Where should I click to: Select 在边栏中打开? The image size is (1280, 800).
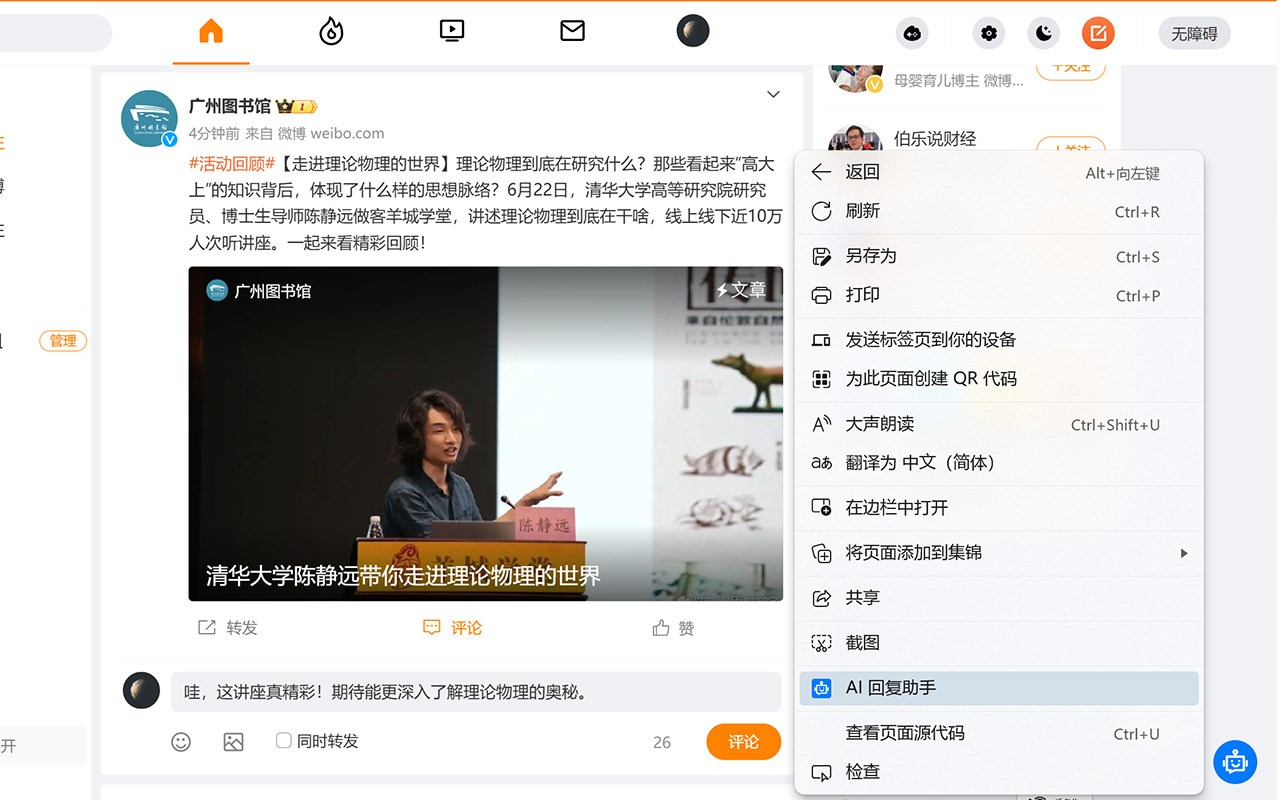point(999,508)
